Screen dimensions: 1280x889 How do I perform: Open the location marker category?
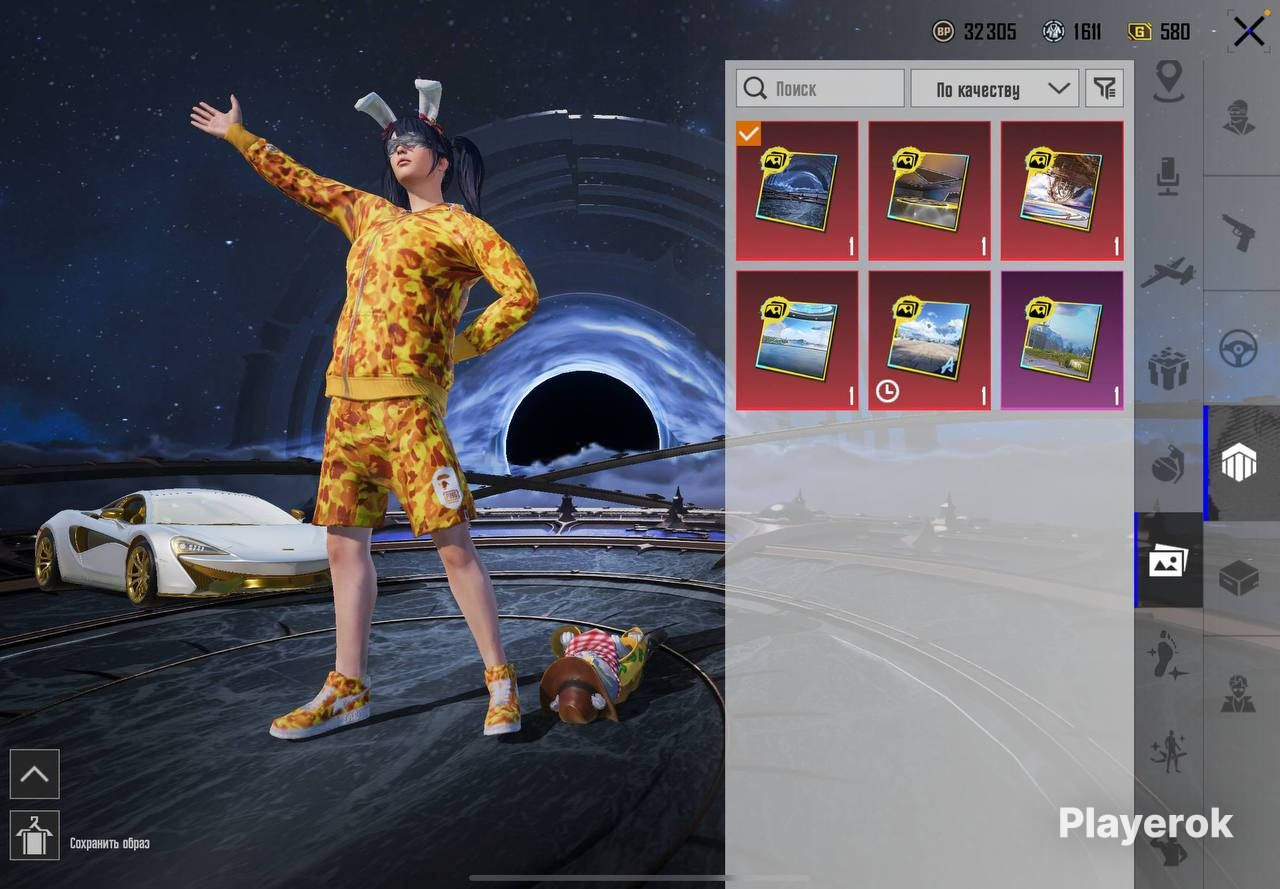point(1168,81)
